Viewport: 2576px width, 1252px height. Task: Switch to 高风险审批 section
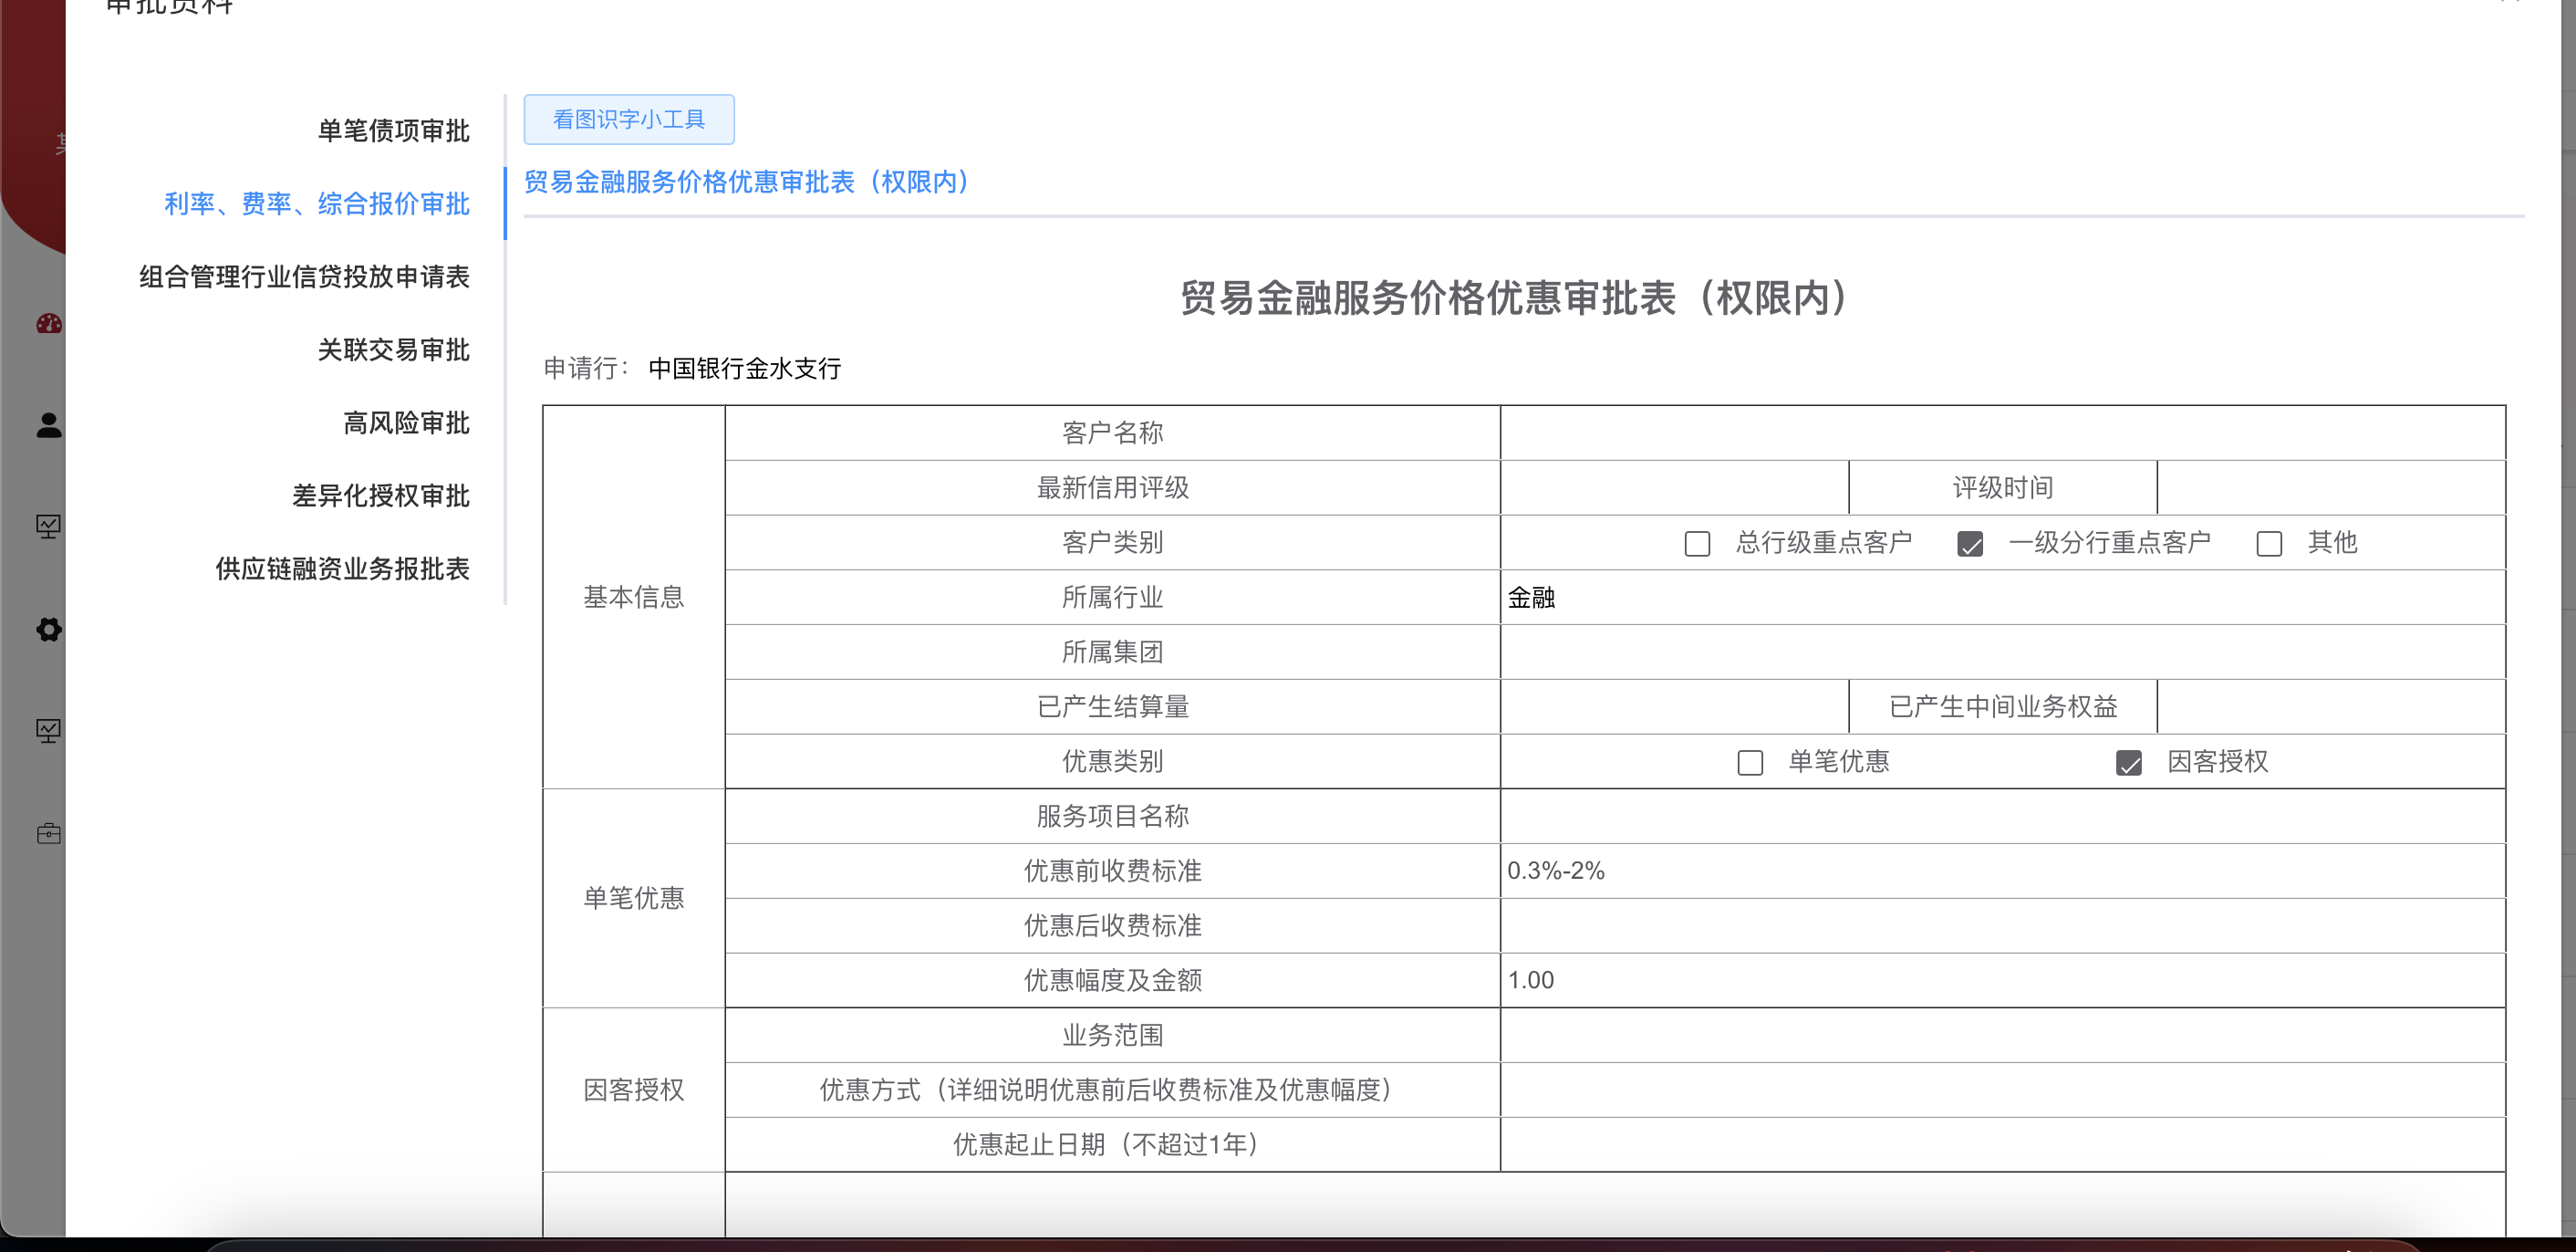406,423
